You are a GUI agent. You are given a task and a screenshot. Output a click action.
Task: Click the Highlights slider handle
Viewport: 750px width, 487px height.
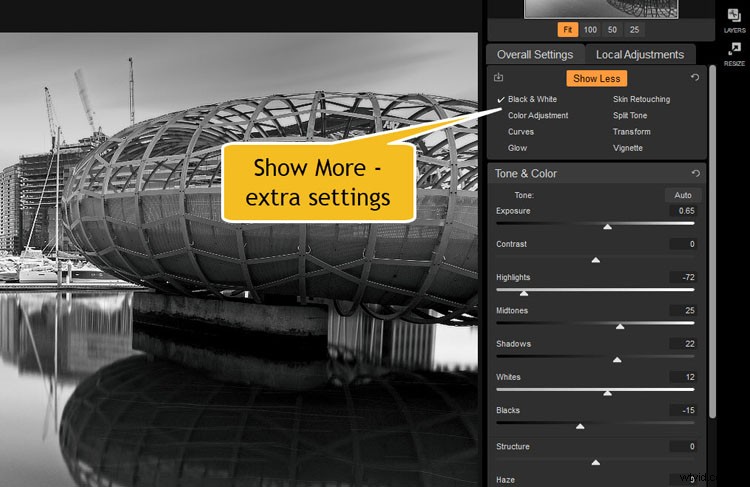click(524, 293)
